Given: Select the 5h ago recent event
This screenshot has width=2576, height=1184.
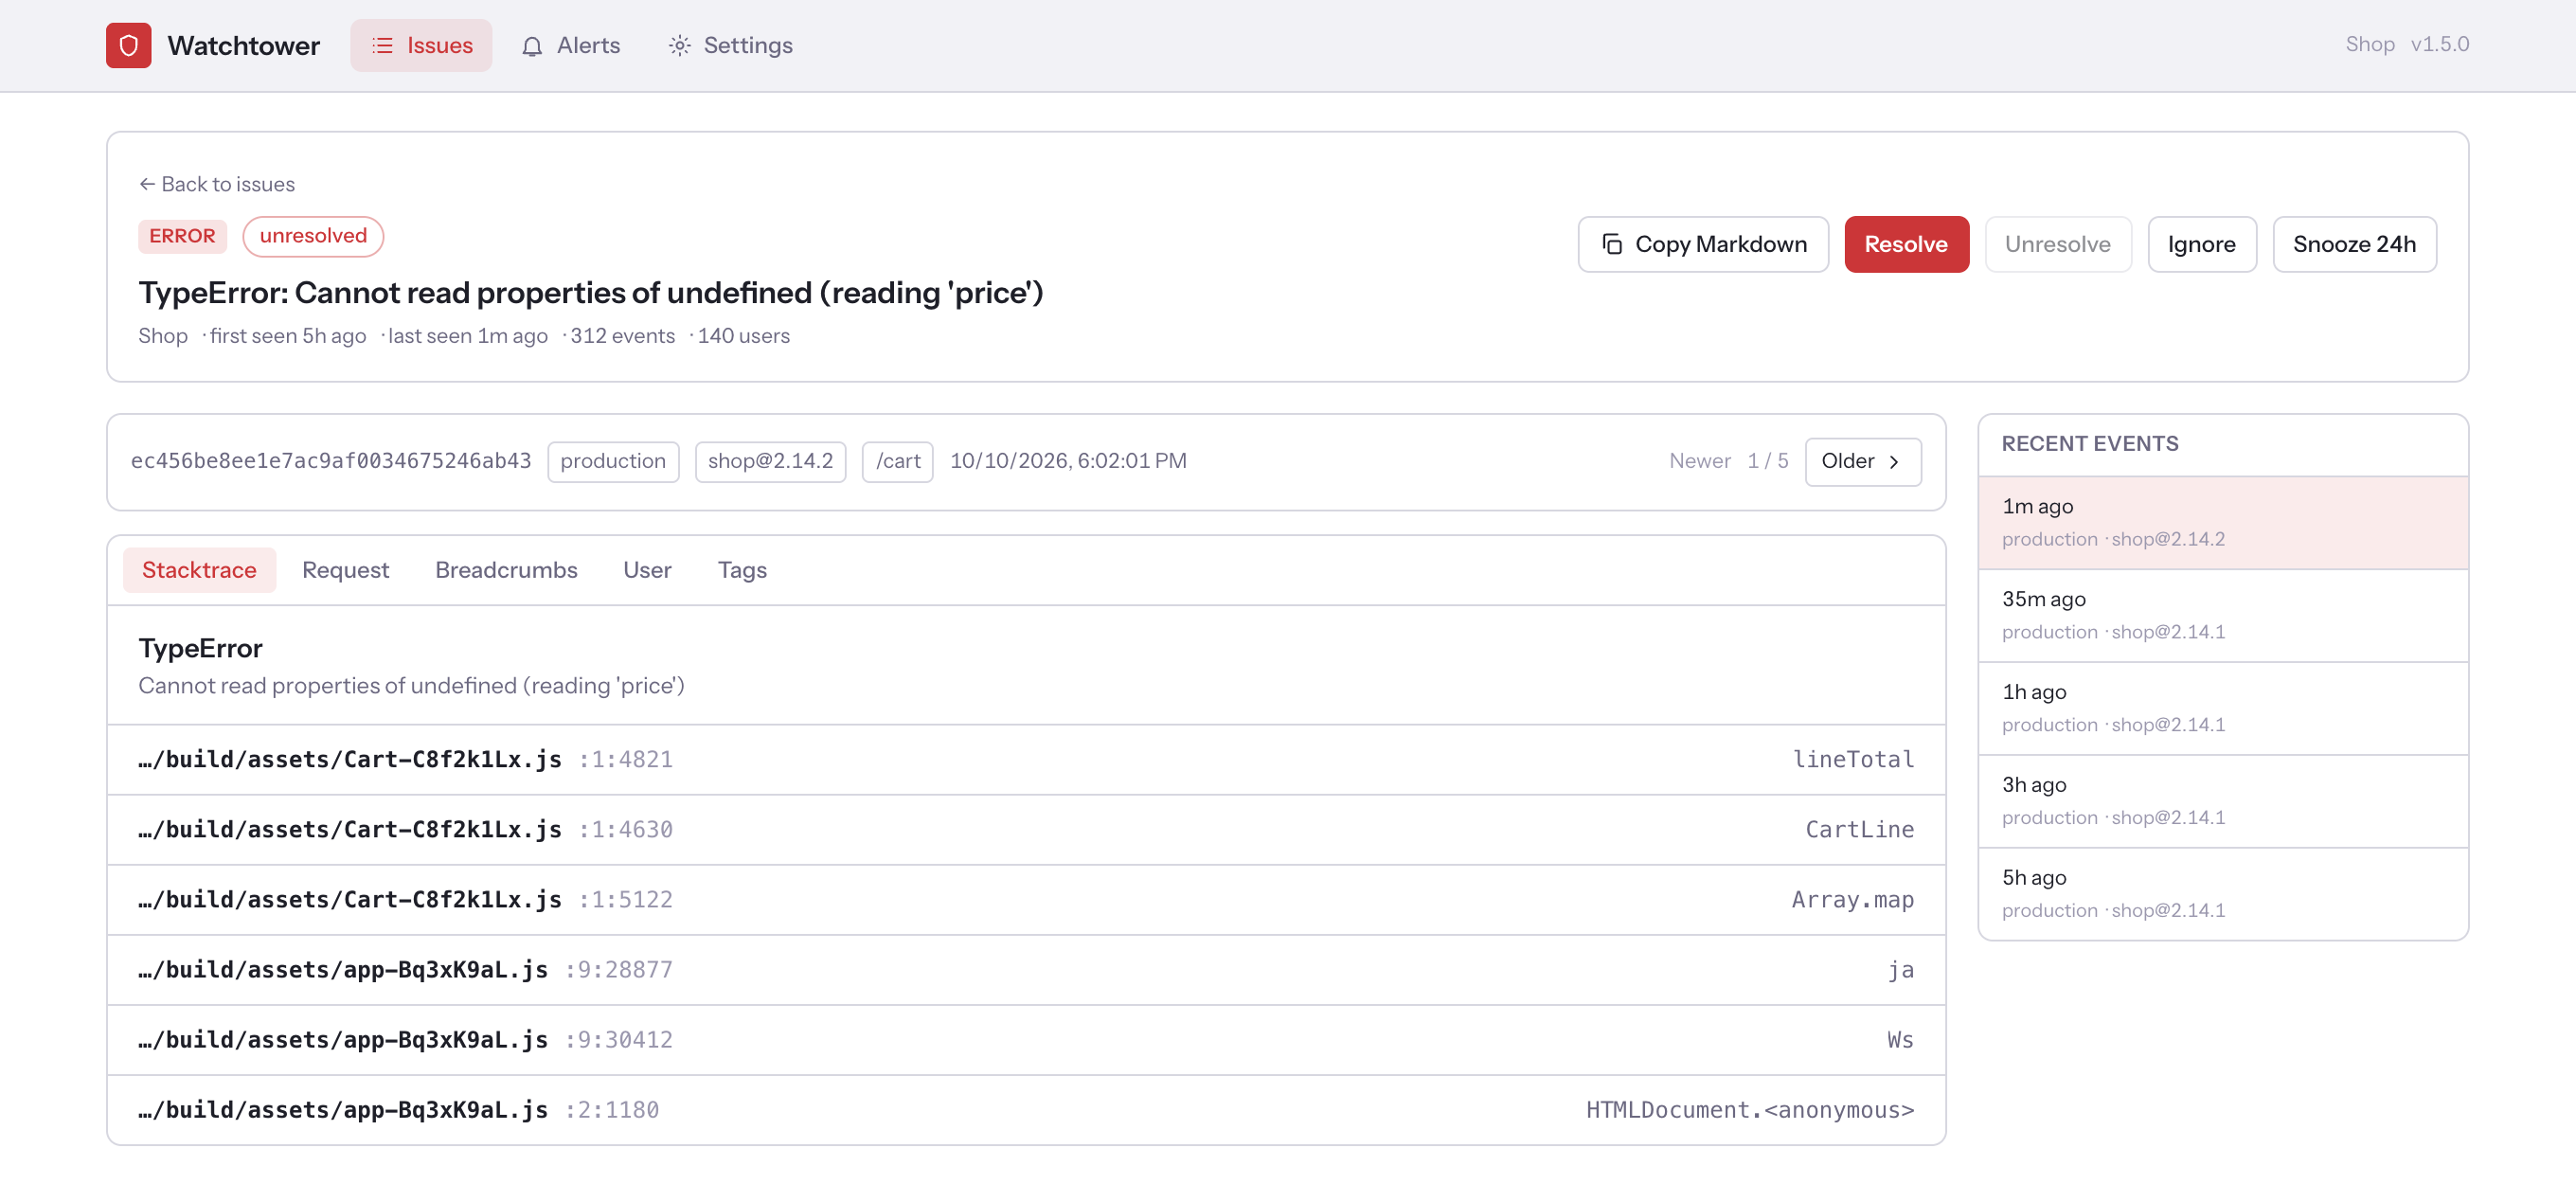Looking at the screenshot, I should tap(2222, 894).
